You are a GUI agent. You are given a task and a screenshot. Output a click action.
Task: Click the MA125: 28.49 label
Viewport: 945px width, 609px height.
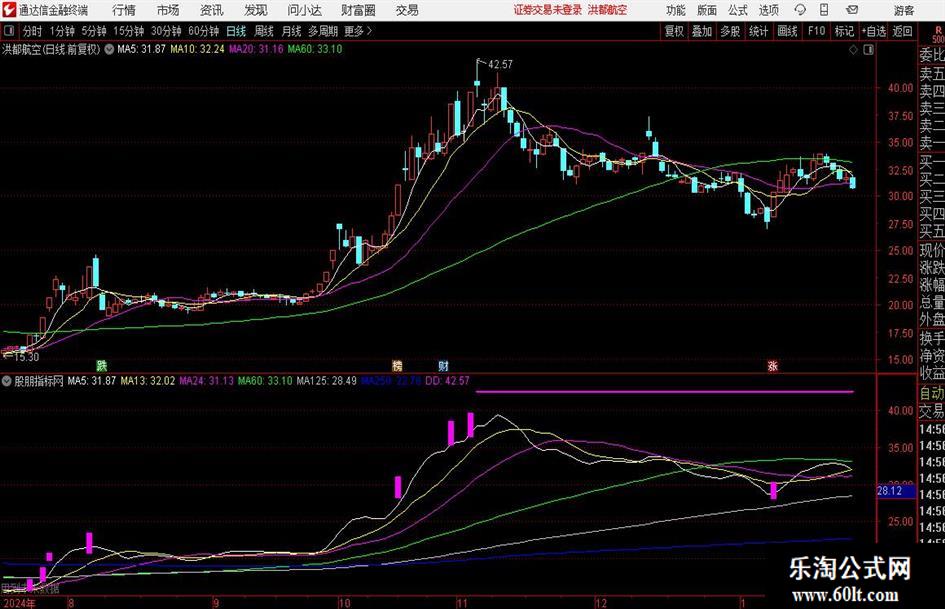click(327, 381)
